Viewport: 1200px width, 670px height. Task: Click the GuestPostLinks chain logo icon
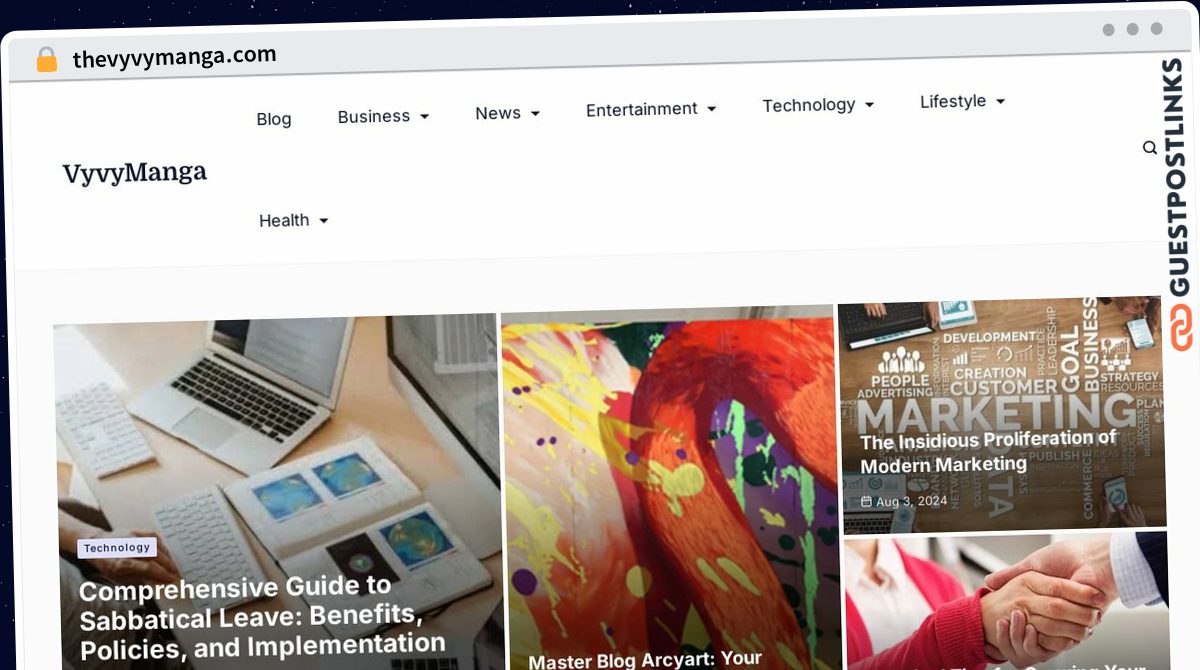pyautogui.click(x=1182, y=326)
